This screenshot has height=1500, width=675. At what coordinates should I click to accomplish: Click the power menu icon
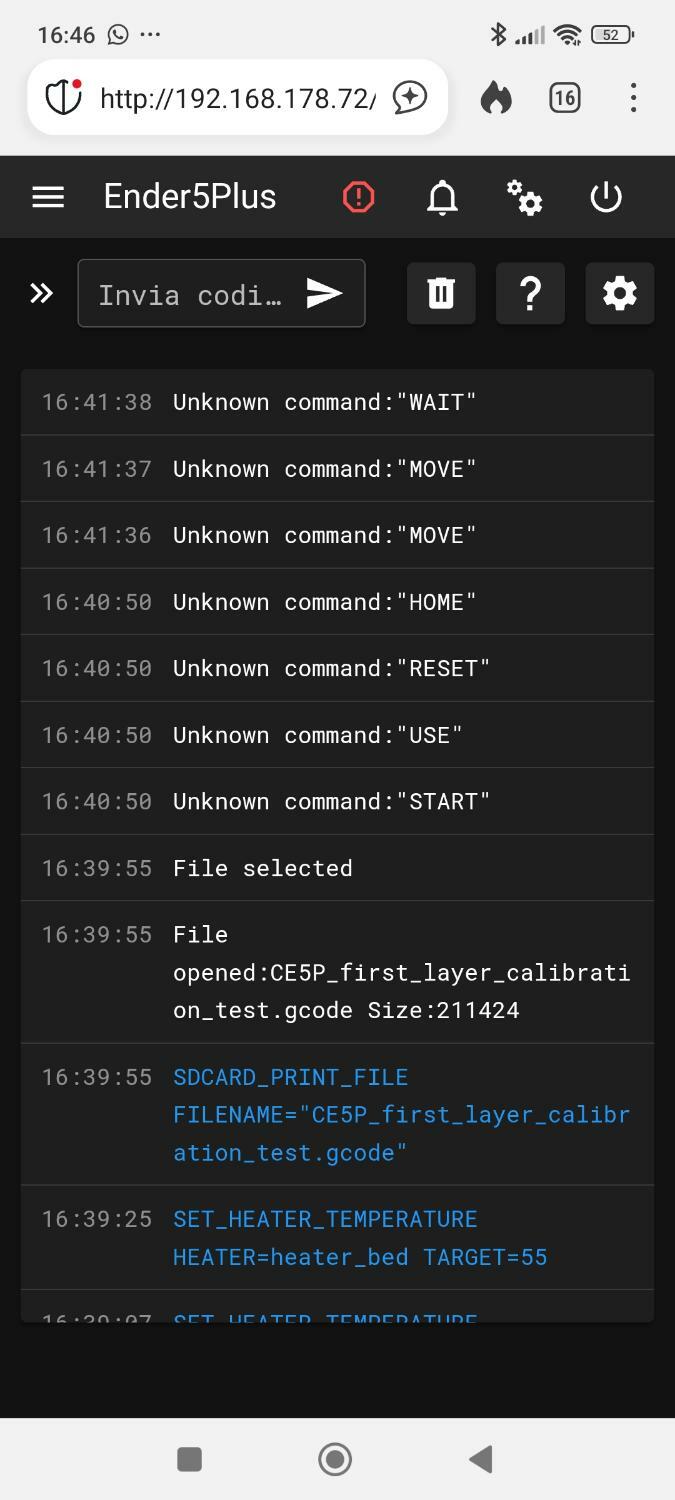coord(606,197)
